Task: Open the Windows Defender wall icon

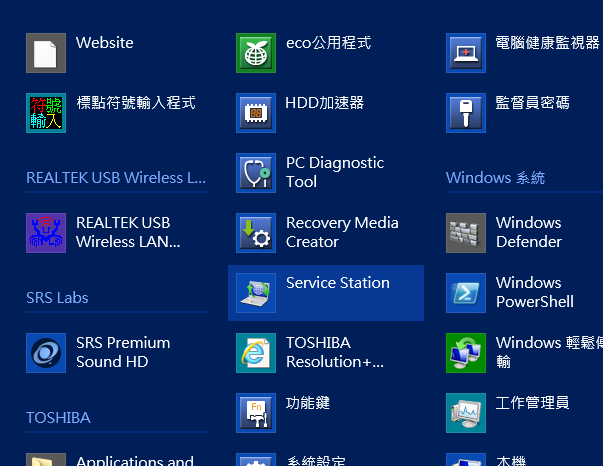Action: tap(466, 233)
